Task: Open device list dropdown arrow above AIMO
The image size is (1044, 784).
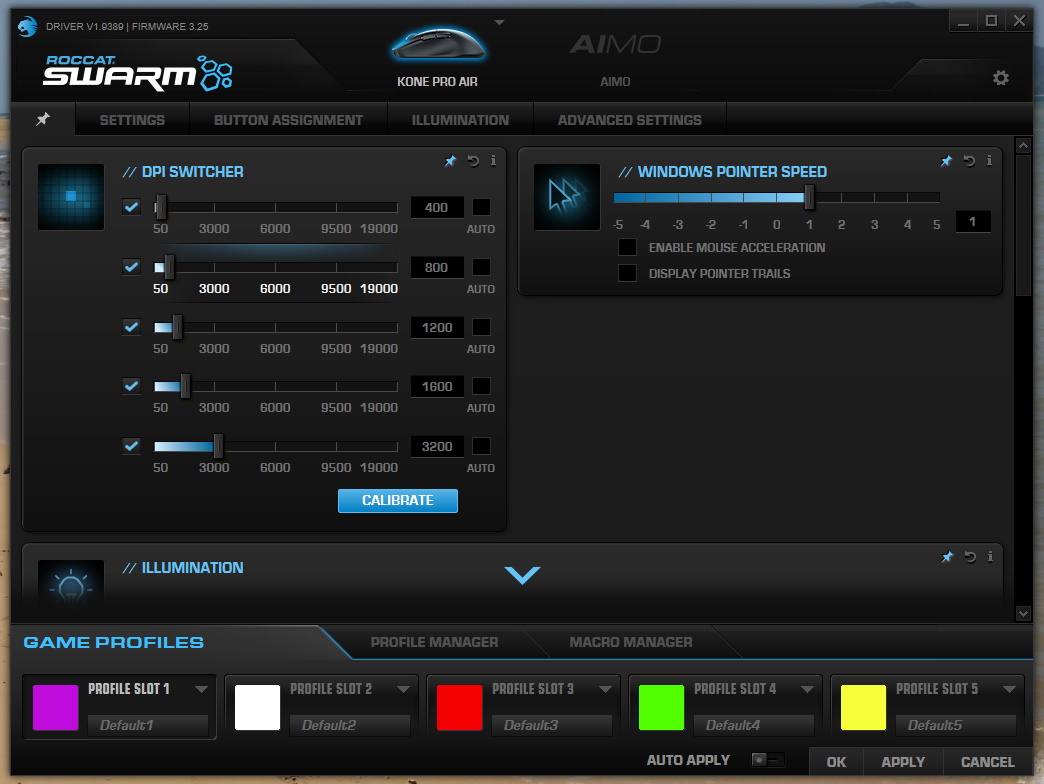Action: pyautogui.click(x=499, y=23)
